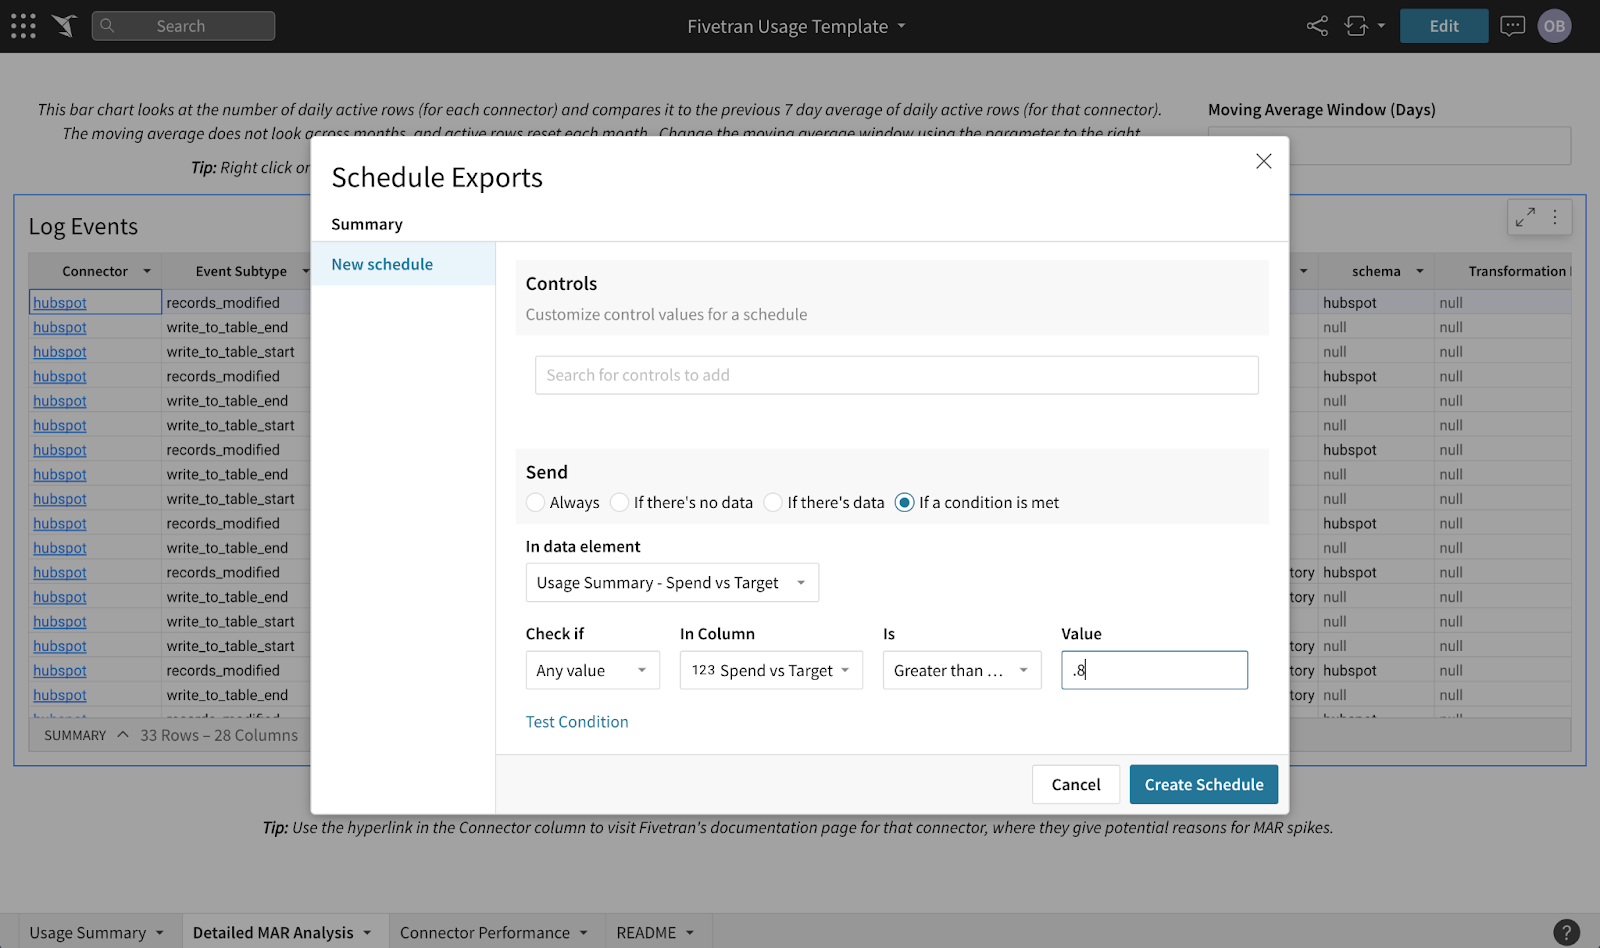The width and height of the screenshot is (1600, 948).
Task: Open the Greater than comparison dropdown
Action: click(x=960, y=670)
